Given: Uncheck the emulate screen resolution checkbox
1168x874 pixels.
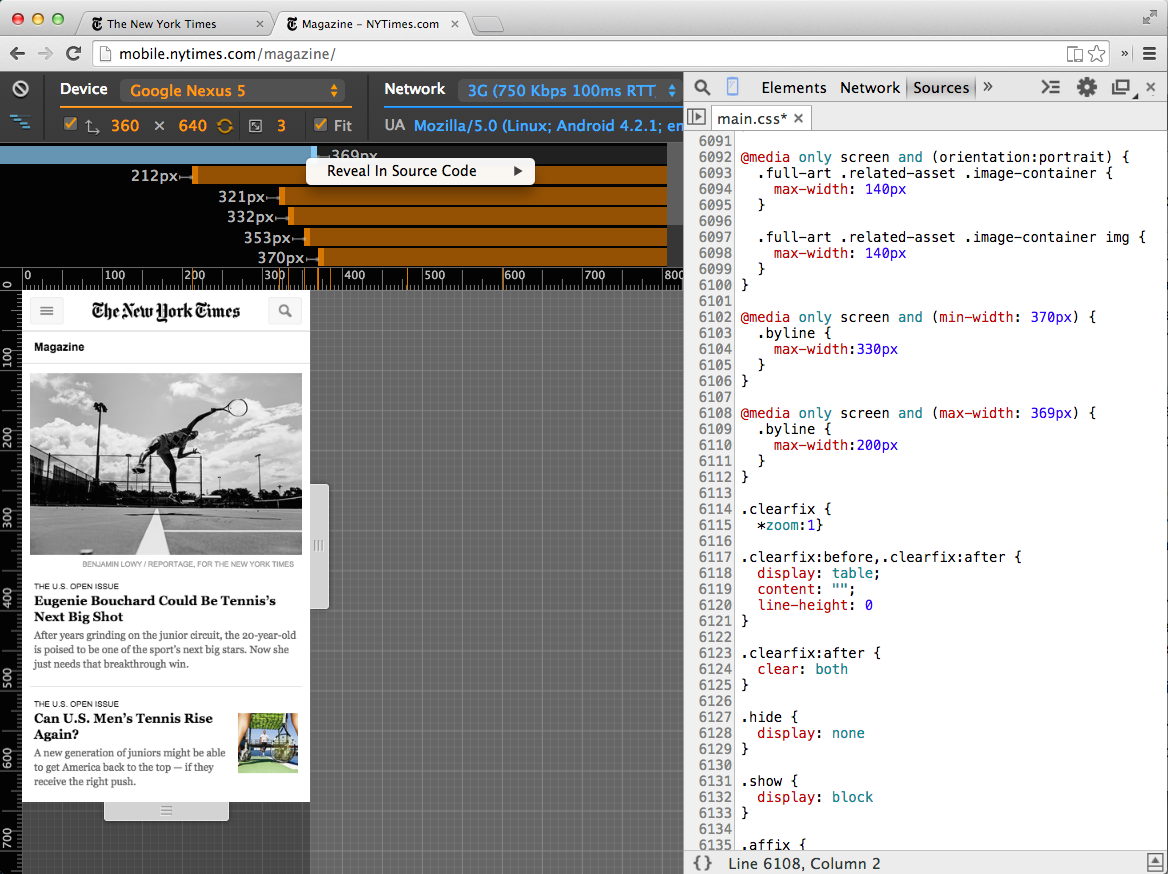Looking at the screenshot, I should click(x=70, y=125).
